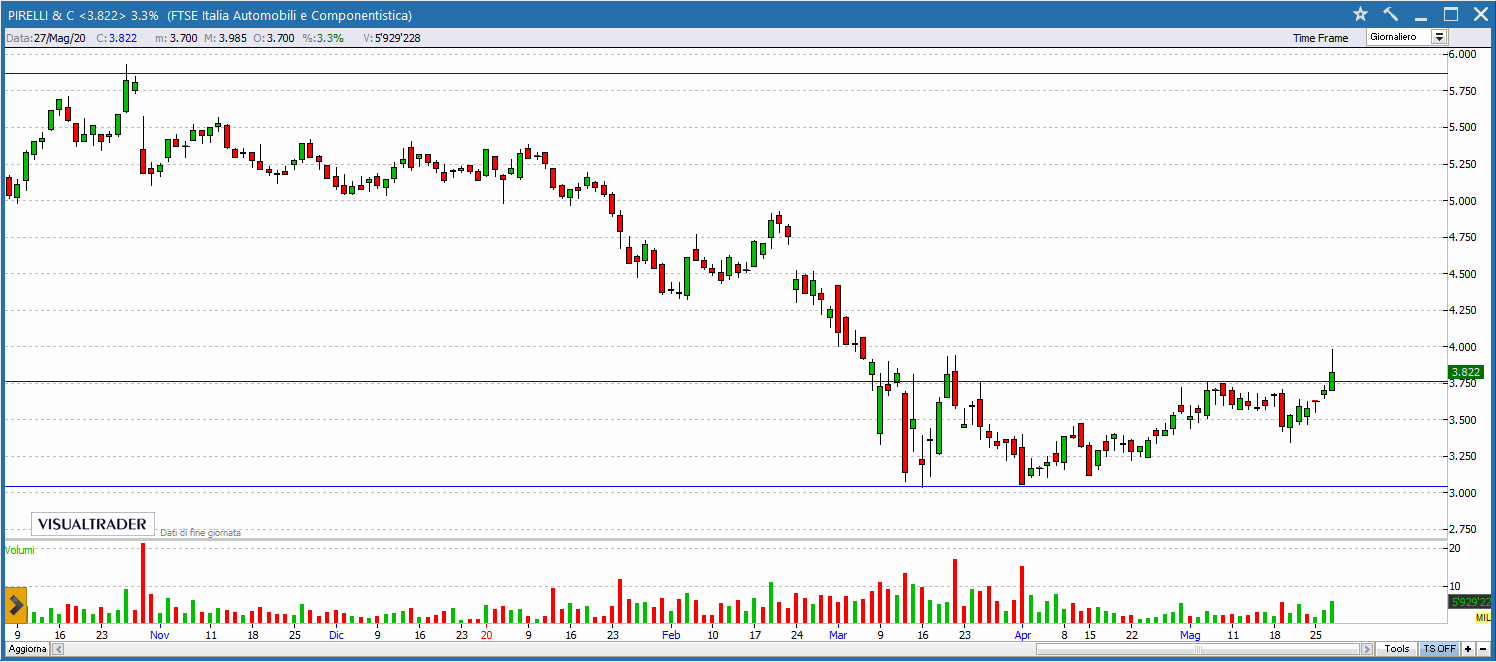Click the 'Mag' month label on time axis

coord(1190,635)
